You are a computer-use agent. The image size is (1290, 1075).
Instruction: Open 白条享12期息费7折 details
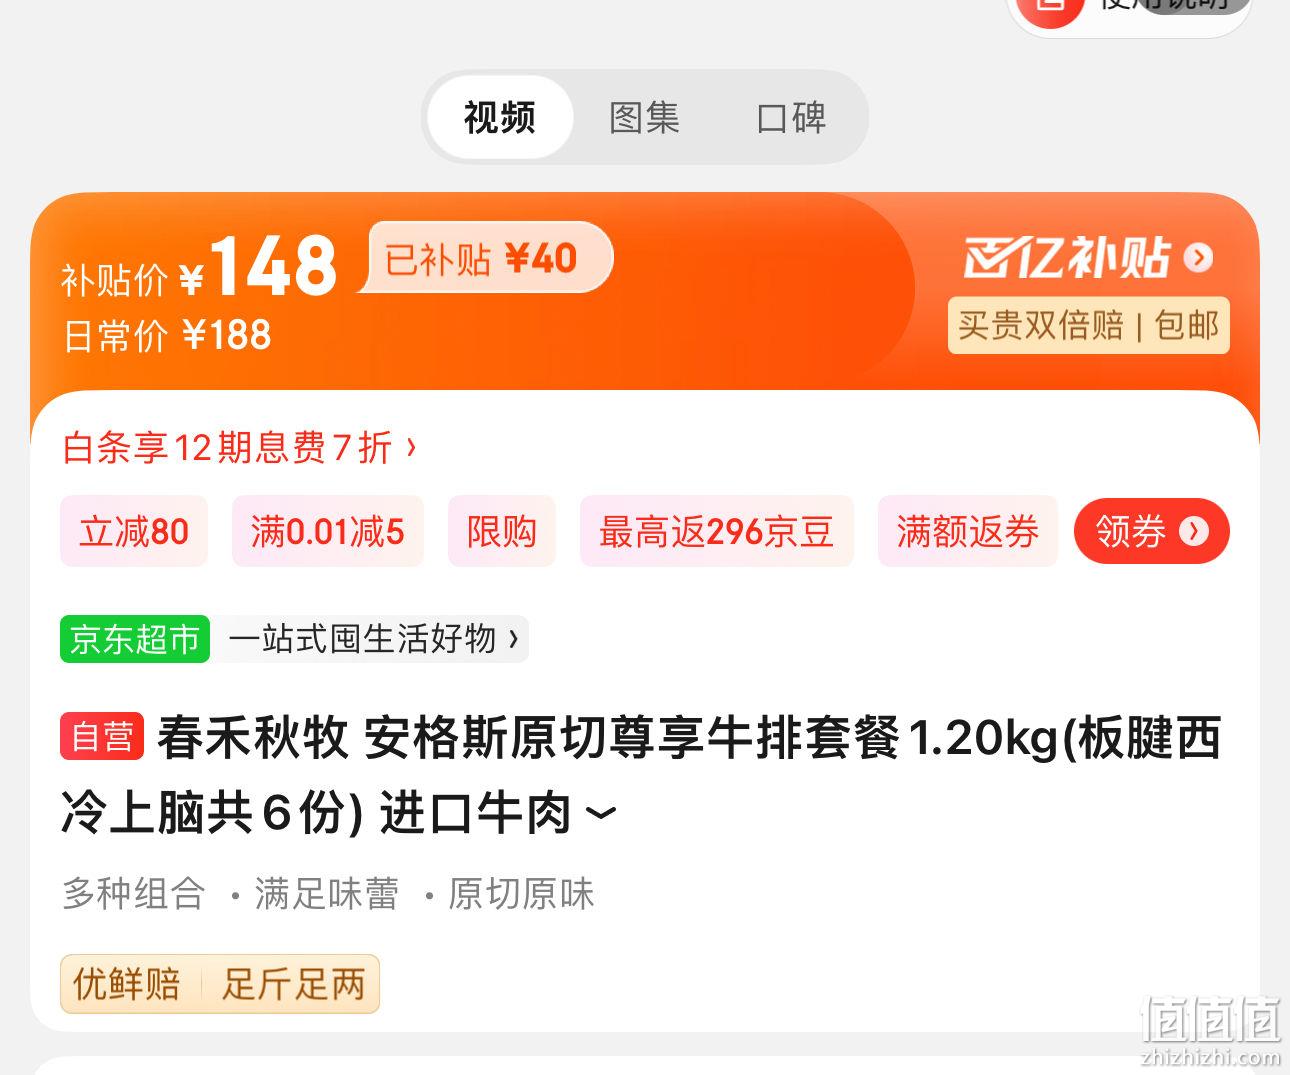pos(227,447)
